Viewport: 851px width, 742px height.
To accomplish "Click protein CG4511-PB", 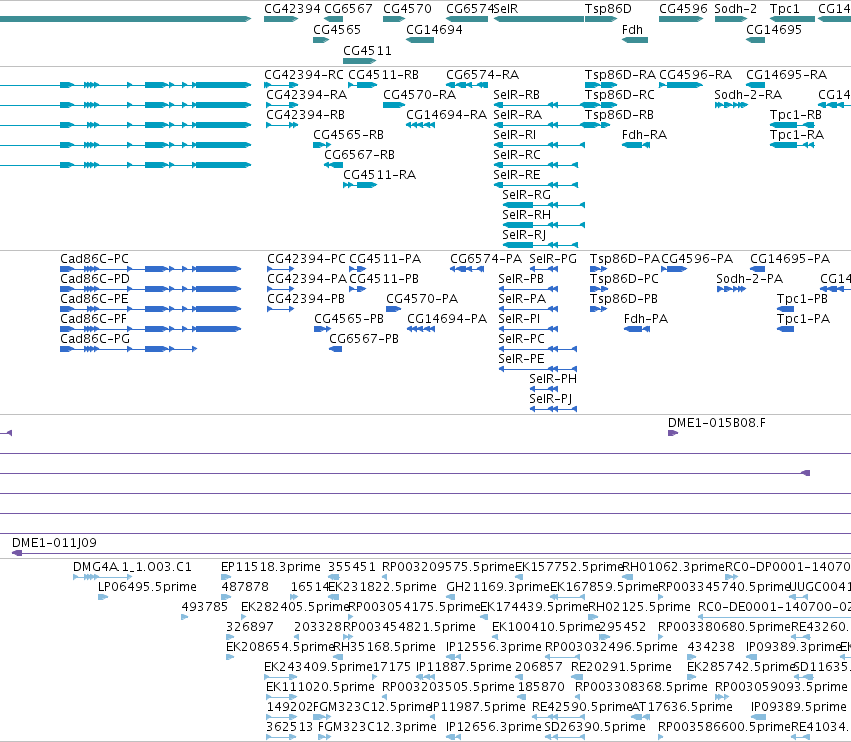I will pos(358,289).
